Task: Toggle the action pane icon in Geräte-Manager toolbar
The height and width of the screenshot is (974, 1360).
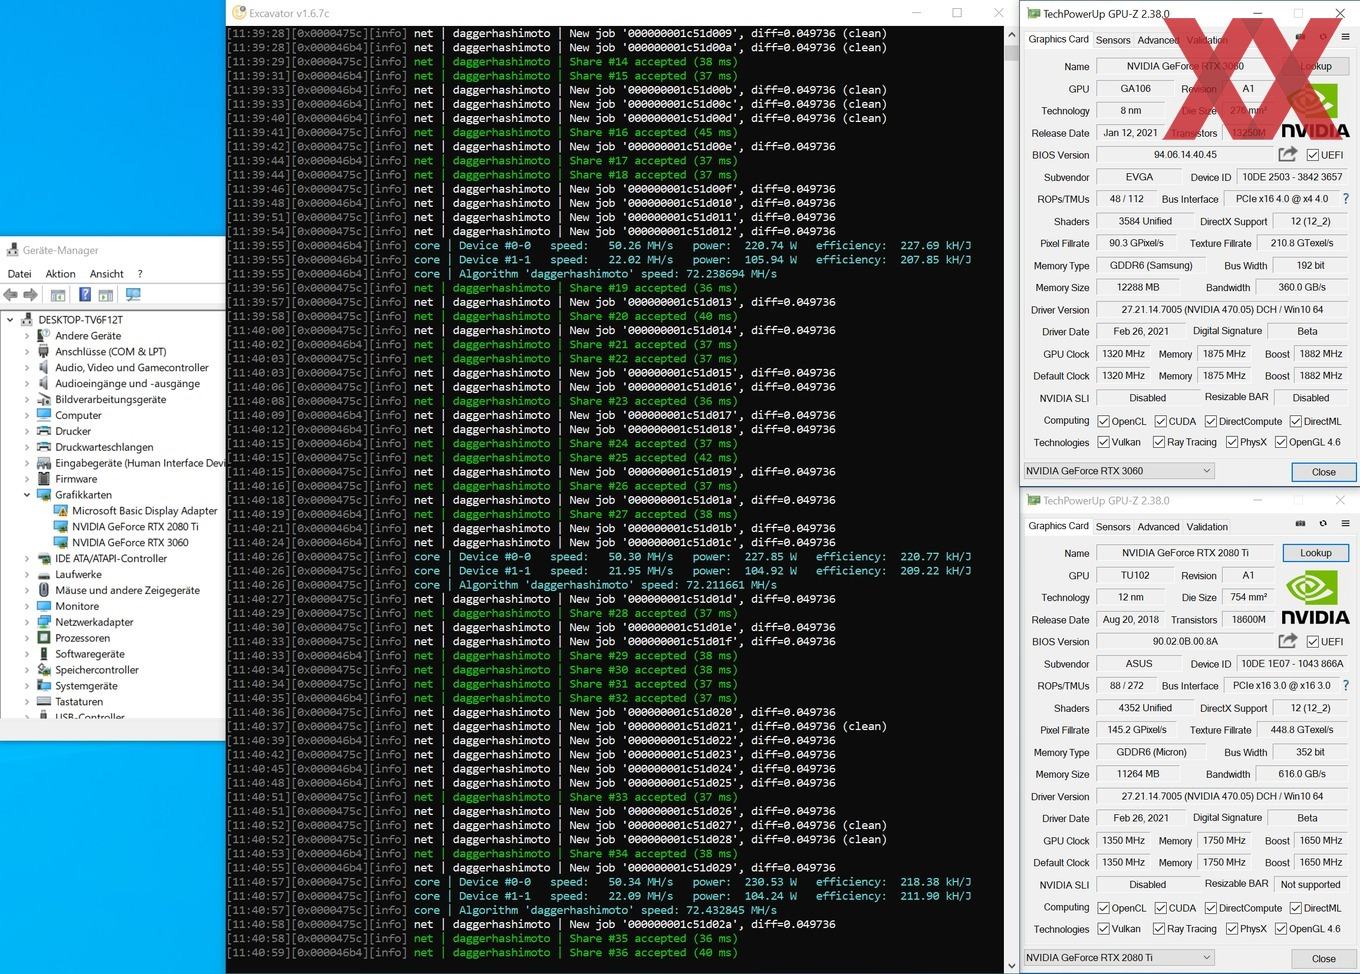Action: click(x=106, y=295)
